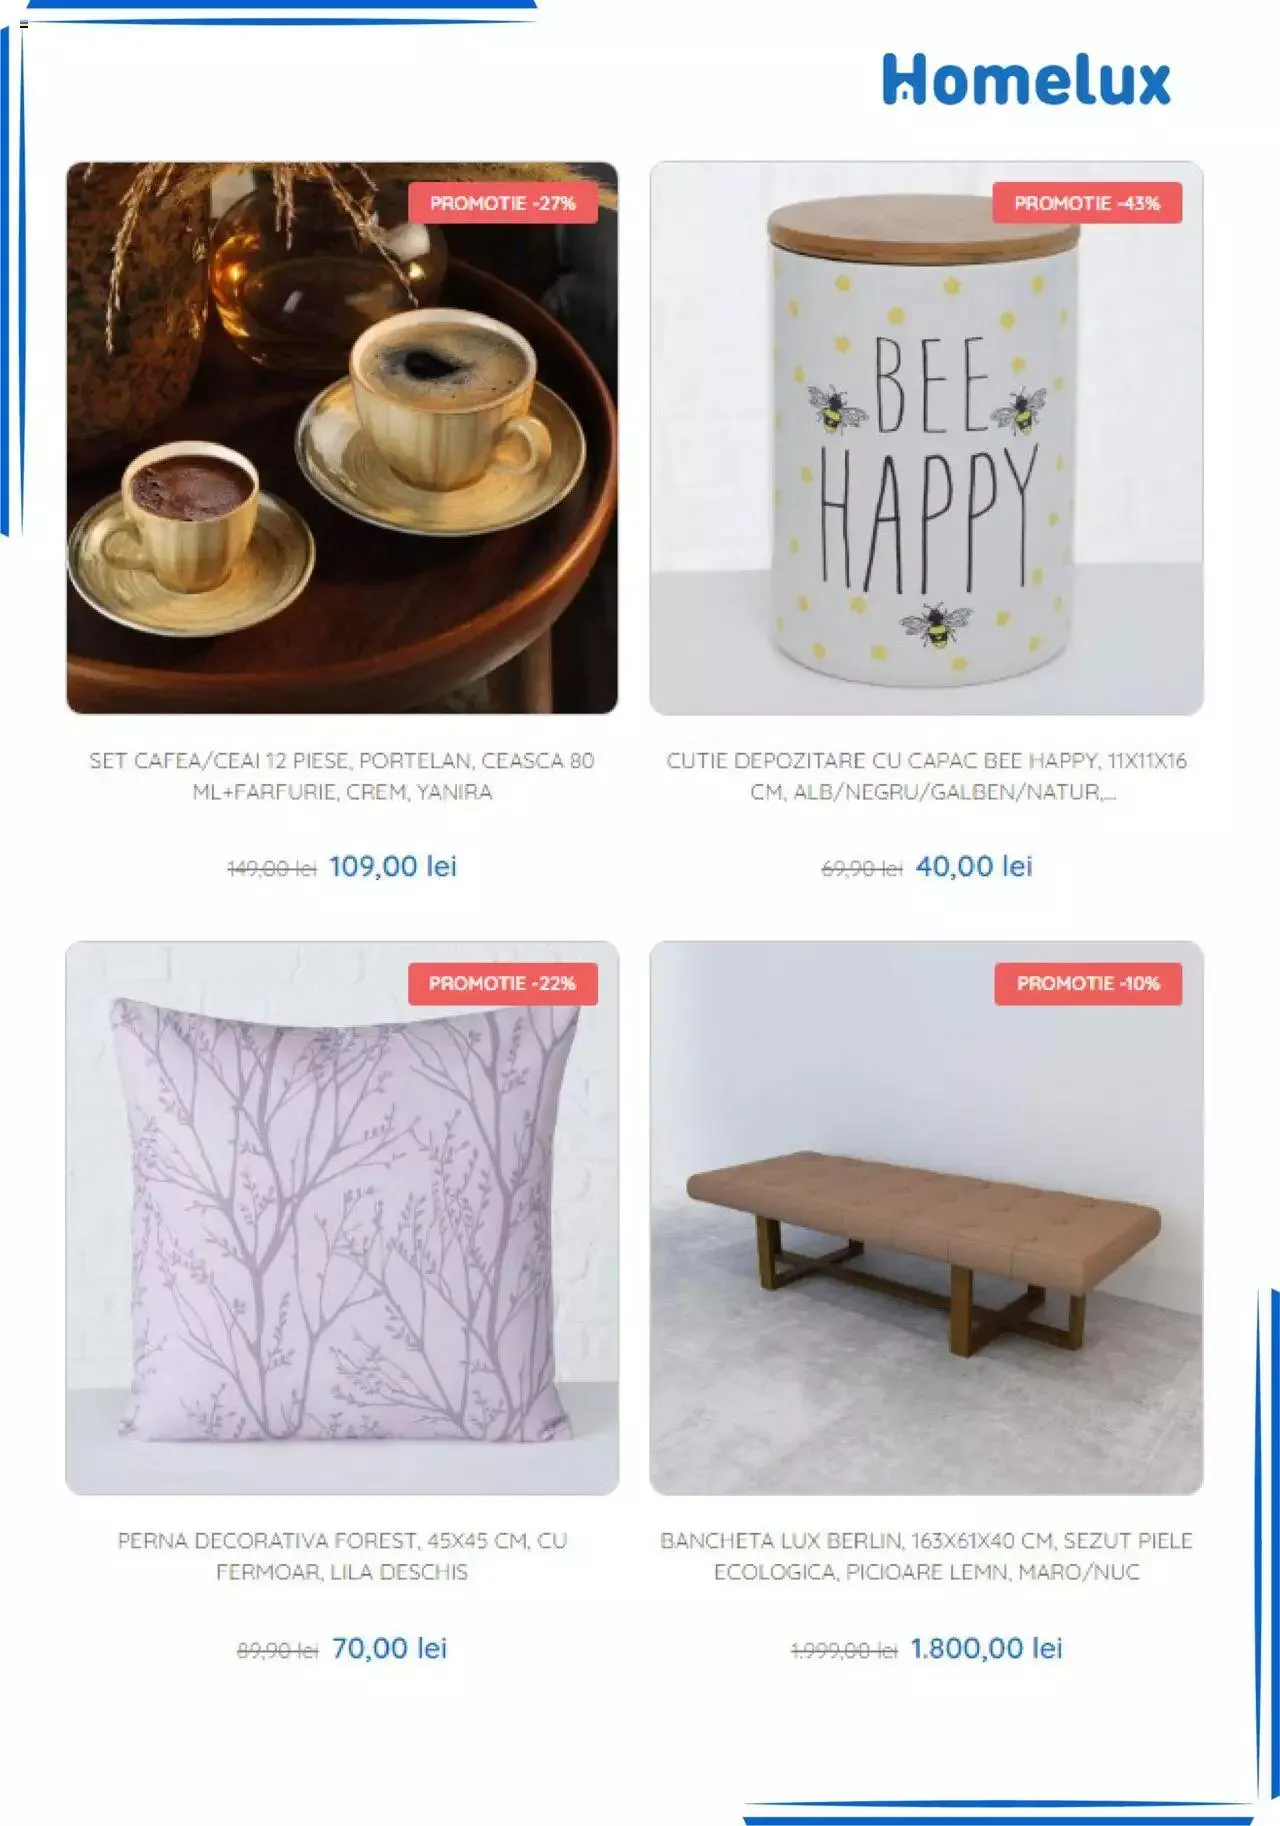Open the Perna Decorativa Forest title
The height and width of the screenshot is (1826, 1280).
pyautogui.click(x=342, y=1556)
